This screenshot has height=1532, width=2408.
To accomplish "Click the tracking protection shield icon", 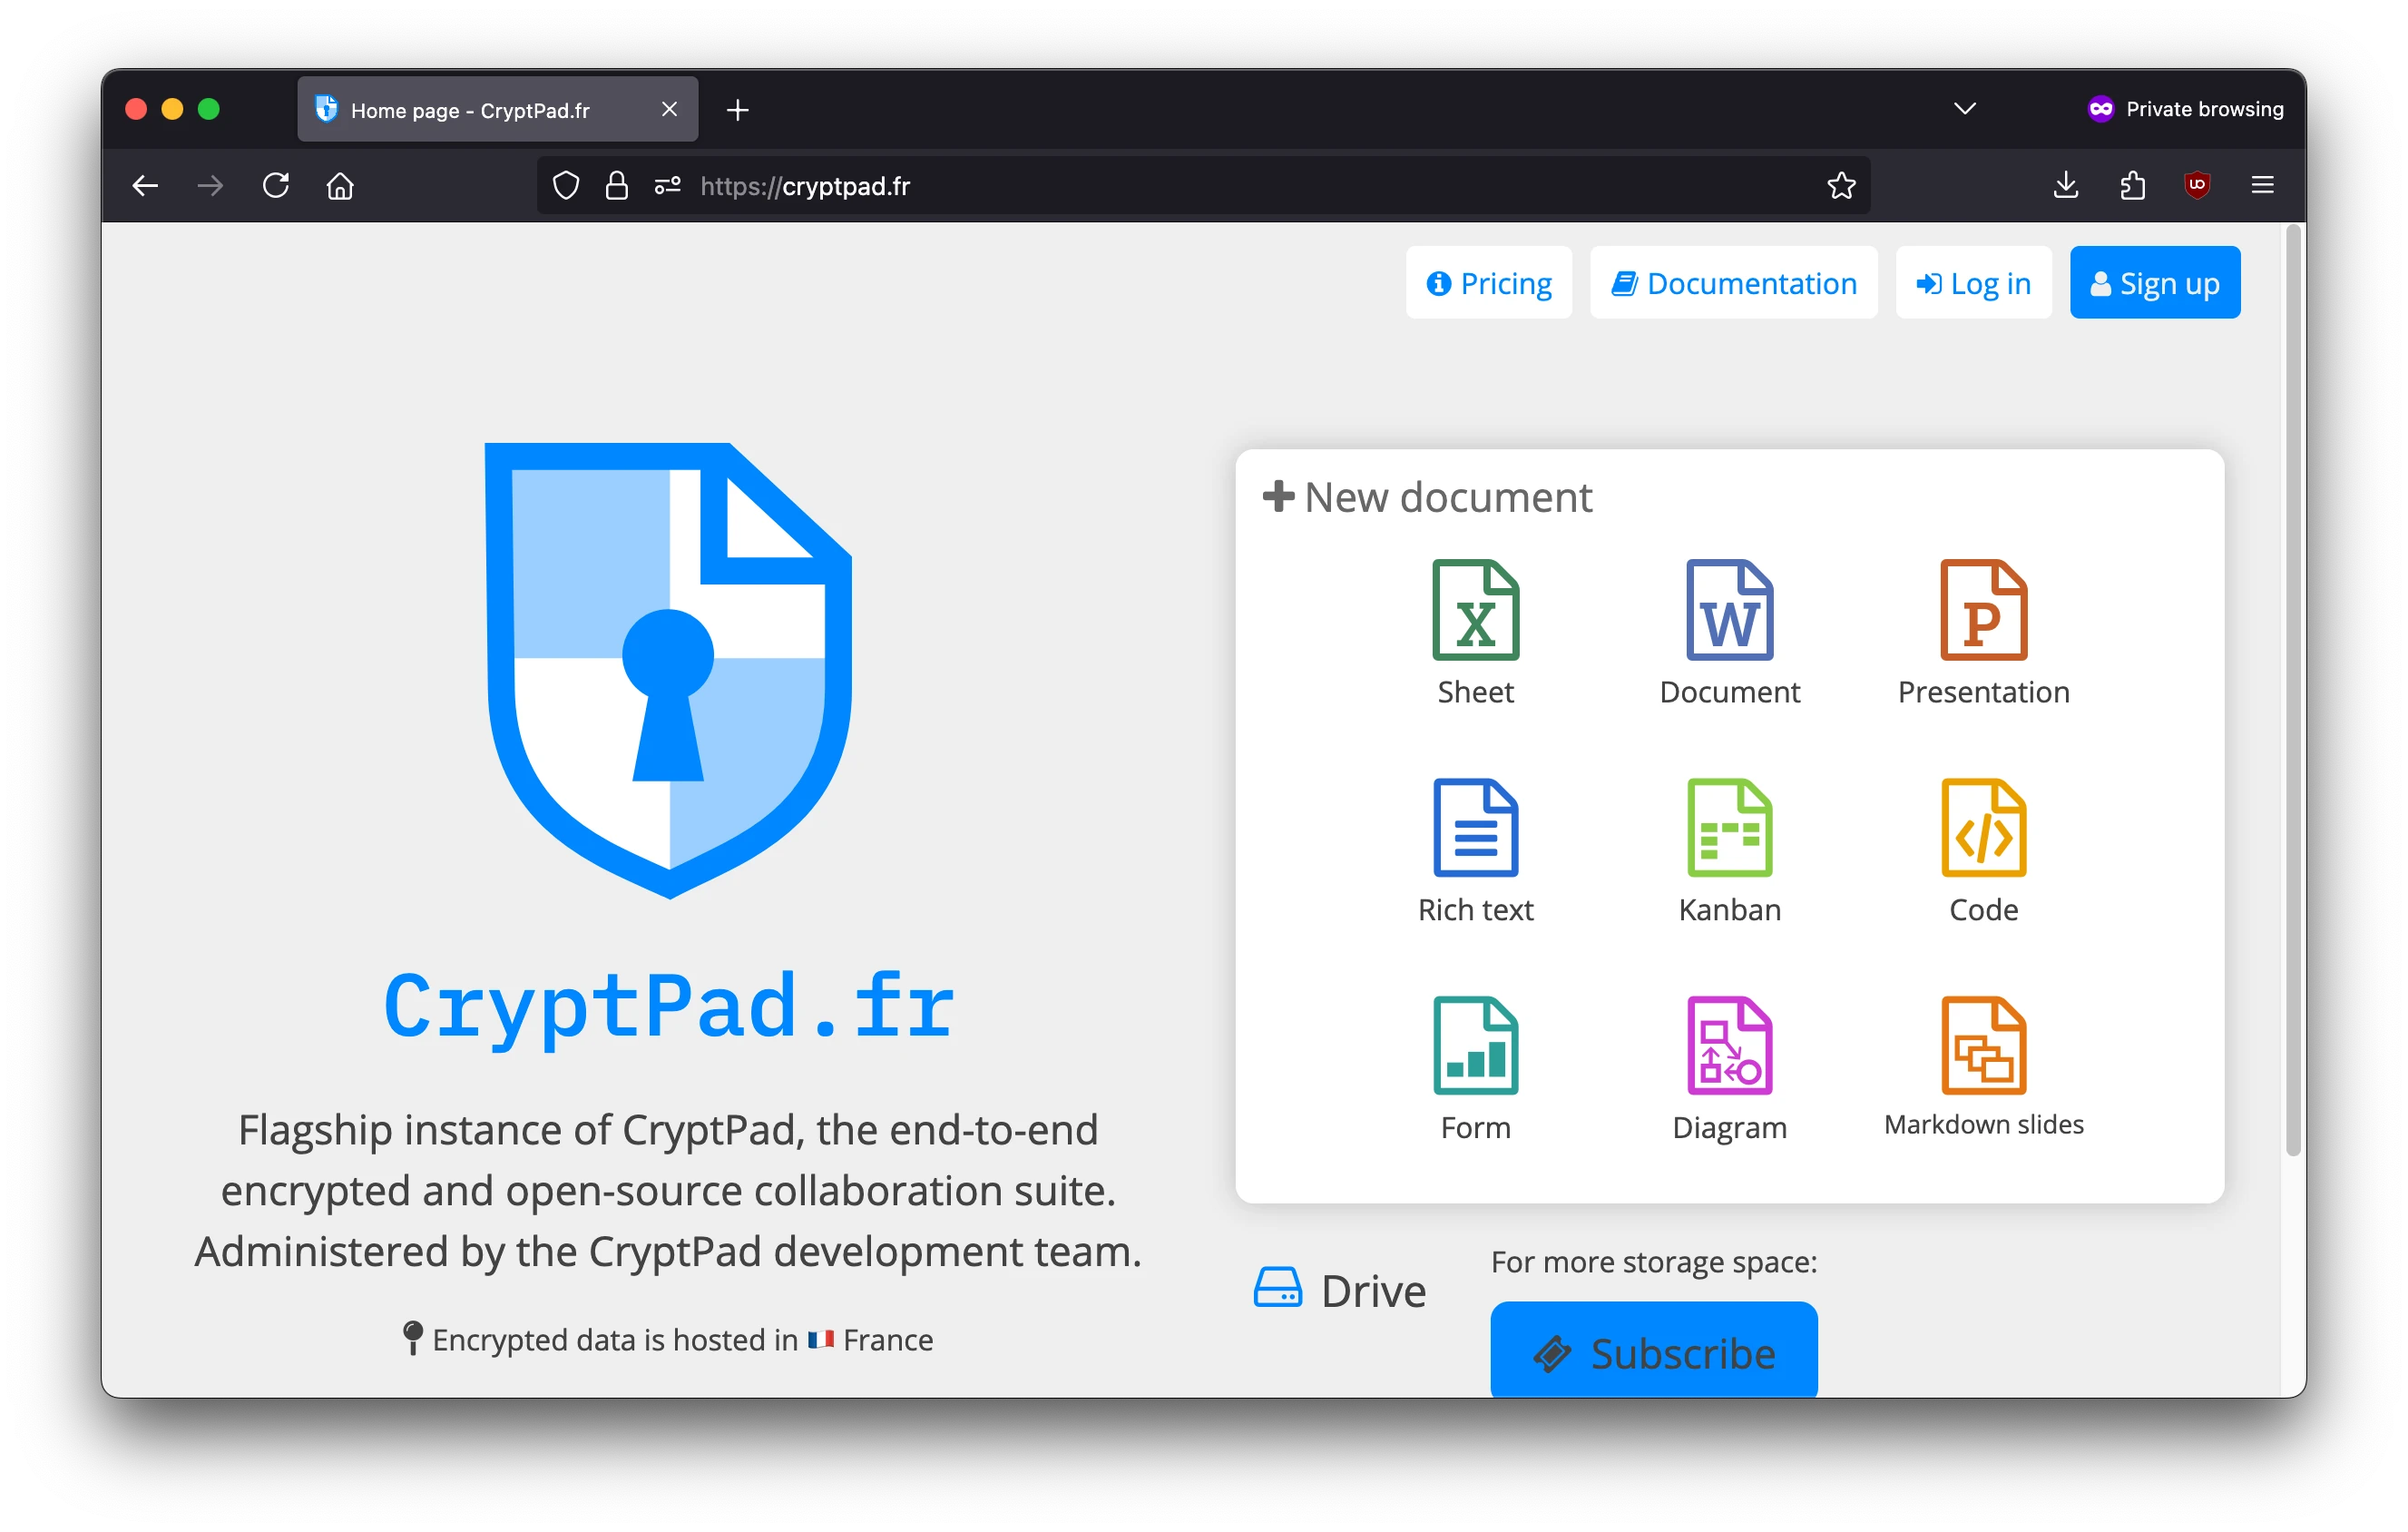I will (566, 185).
